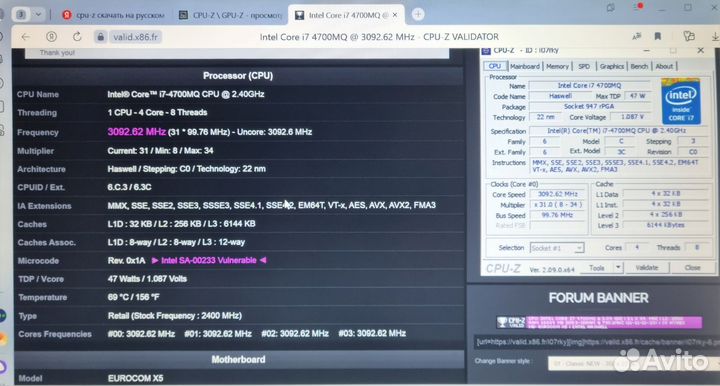Click the pink 3092.62 MHz frequency value
Screen dimensions: 720x386
[x=136, y=132]
